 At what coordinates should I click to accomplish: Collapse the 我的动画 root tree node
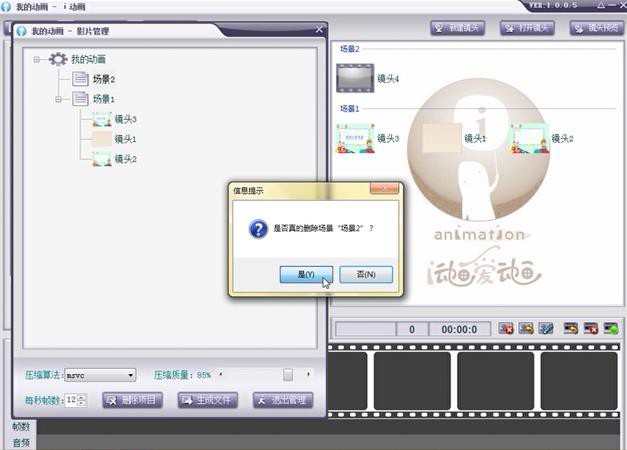tap(38, 60)
